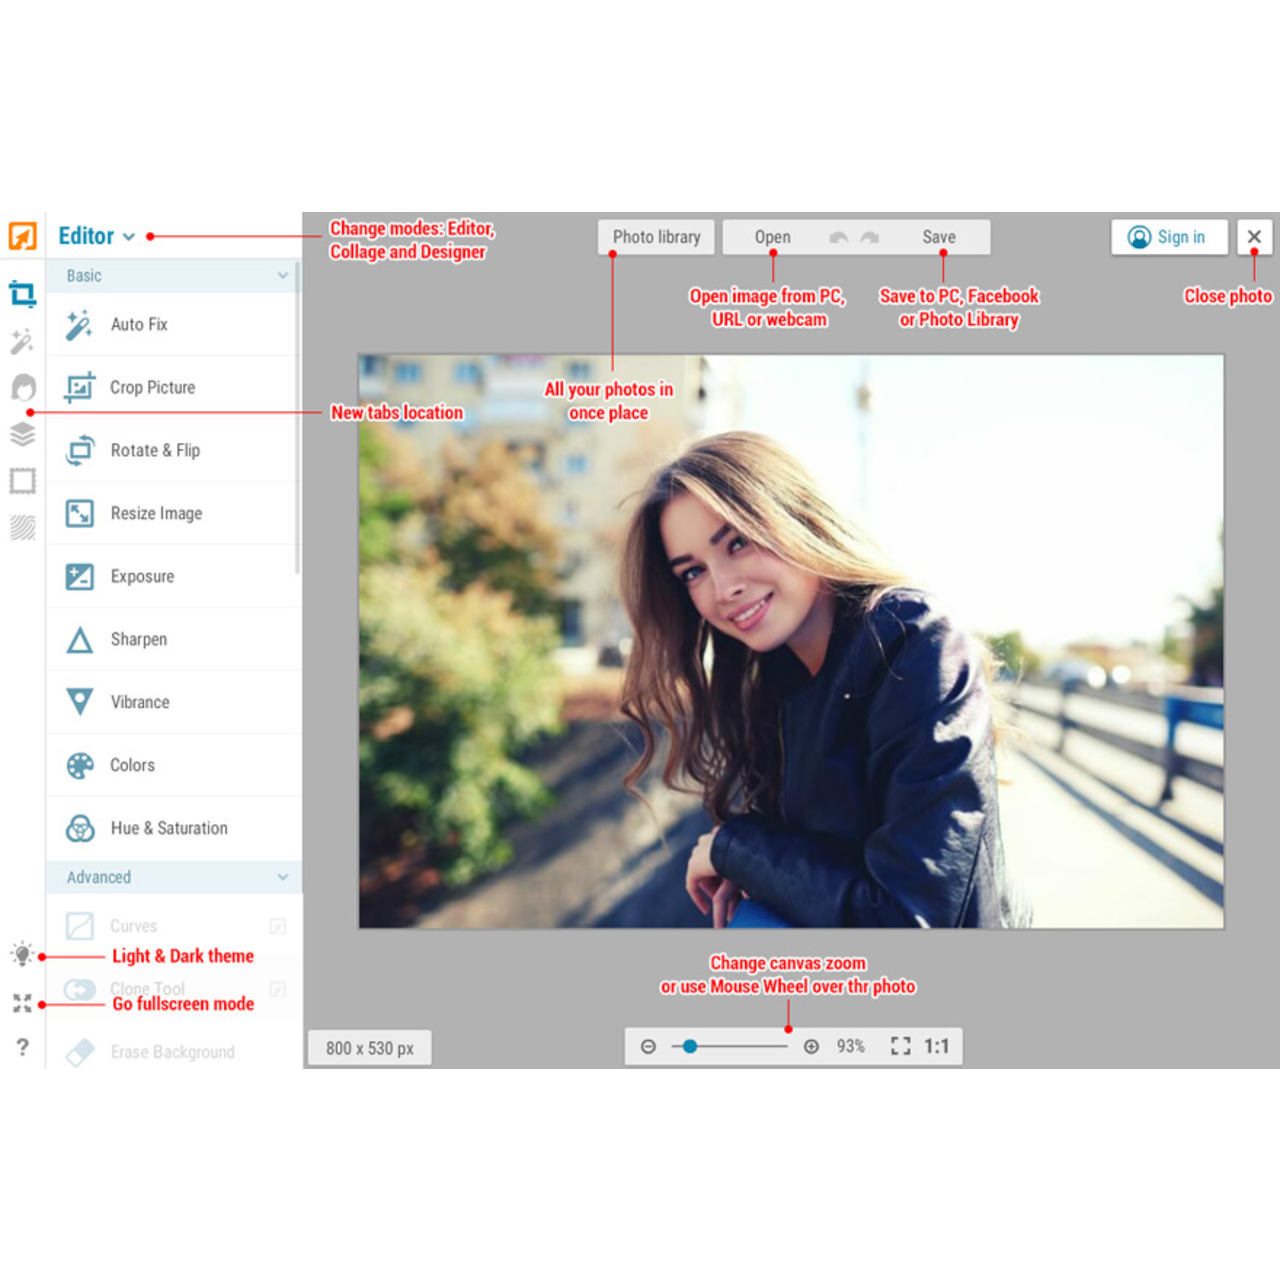Screen dimensions: 1280x1280
Task: Expand the Advanced tools section
Action: (283, 877)
